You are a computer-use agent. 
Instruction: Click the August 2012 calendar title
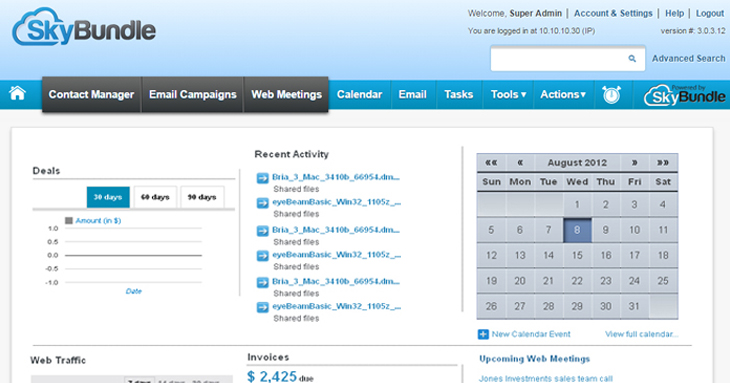[577, 162]
